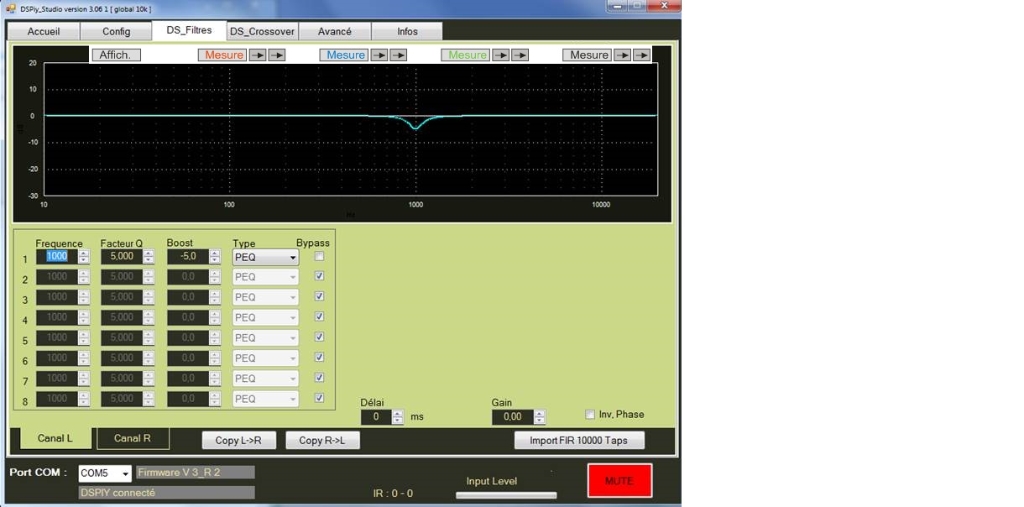Switch to the DS_Crossover tab

262,31
